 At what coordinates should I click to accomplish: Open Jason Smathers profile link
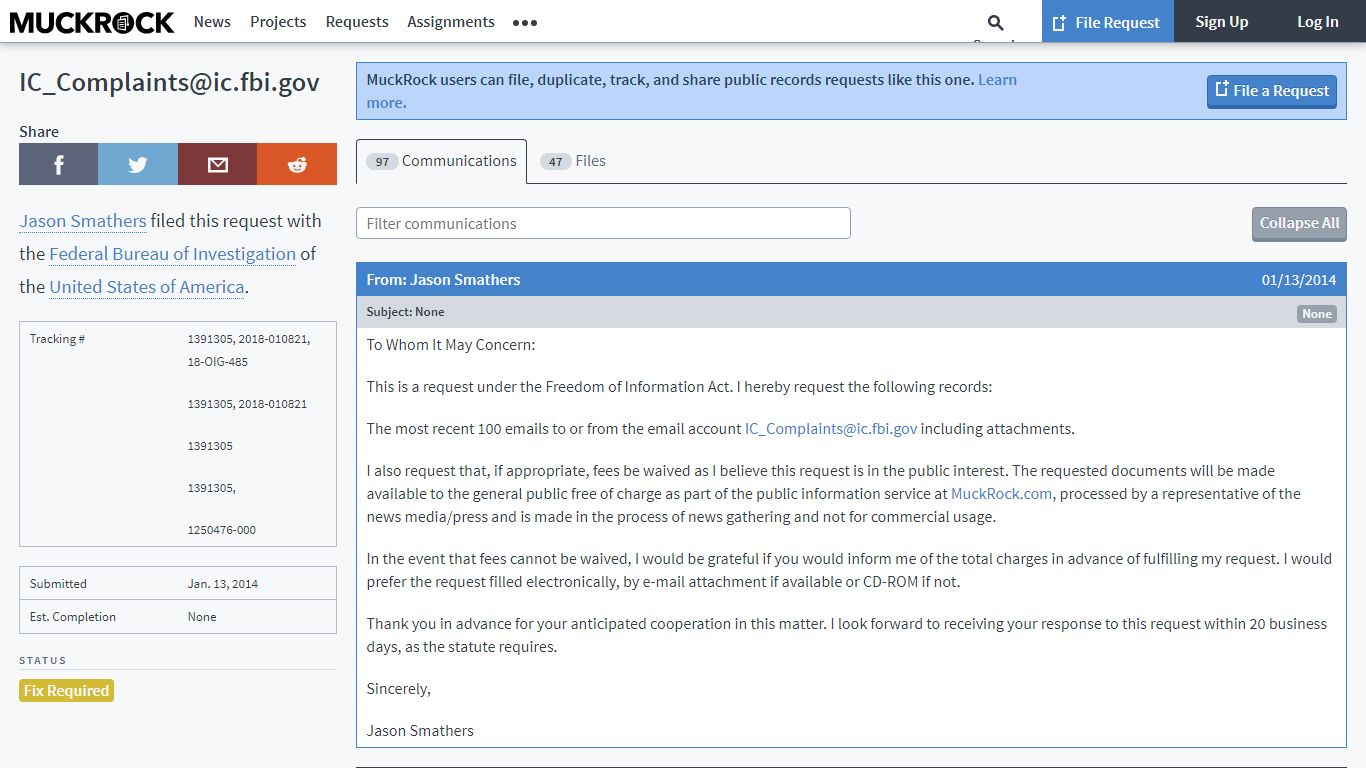tap(83, 221)
